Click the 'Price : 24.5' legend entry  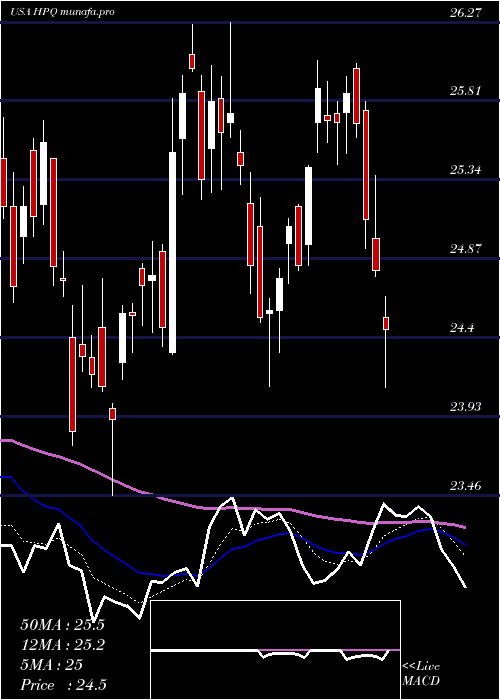tap(63, 685)
